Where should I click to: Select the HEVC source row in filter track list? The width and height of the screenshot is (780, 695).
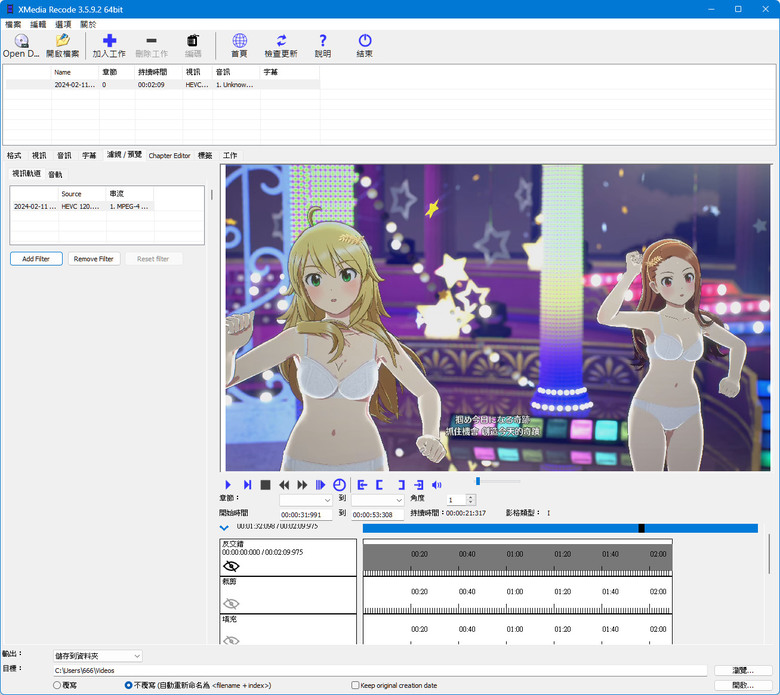(x=82, y=206)
